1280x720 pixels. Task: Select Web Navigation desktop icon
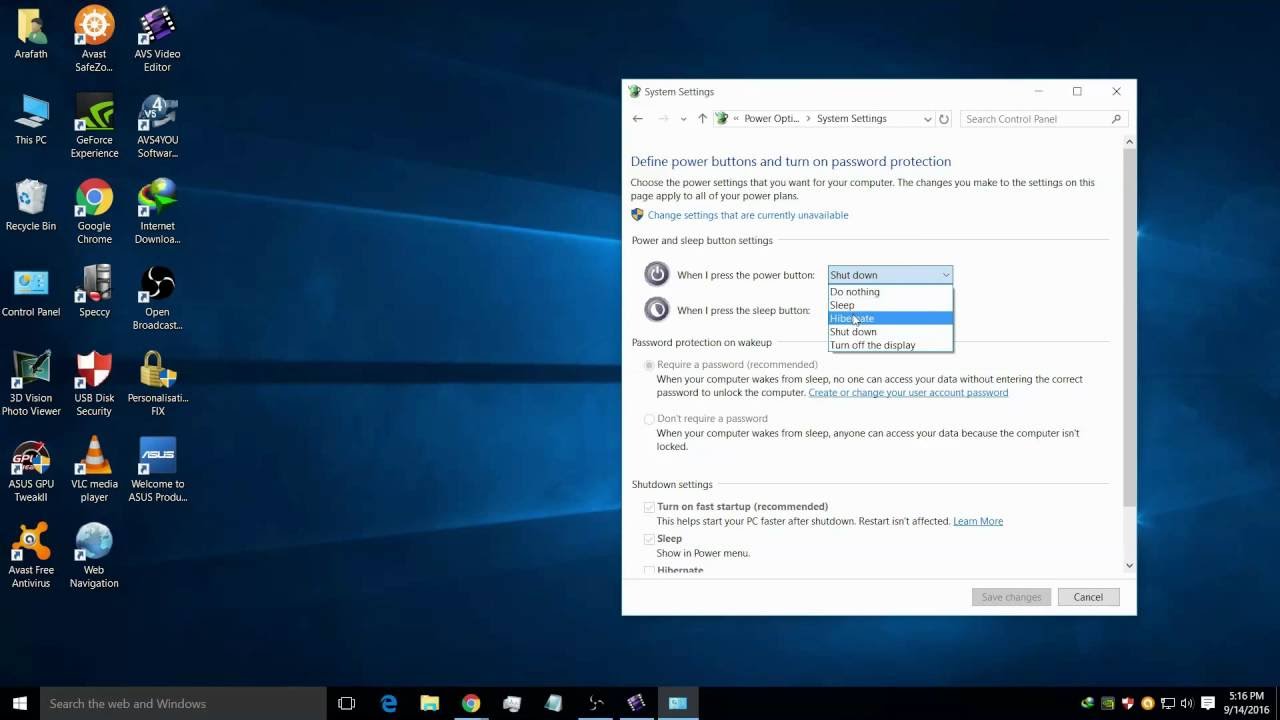point(94,556)
